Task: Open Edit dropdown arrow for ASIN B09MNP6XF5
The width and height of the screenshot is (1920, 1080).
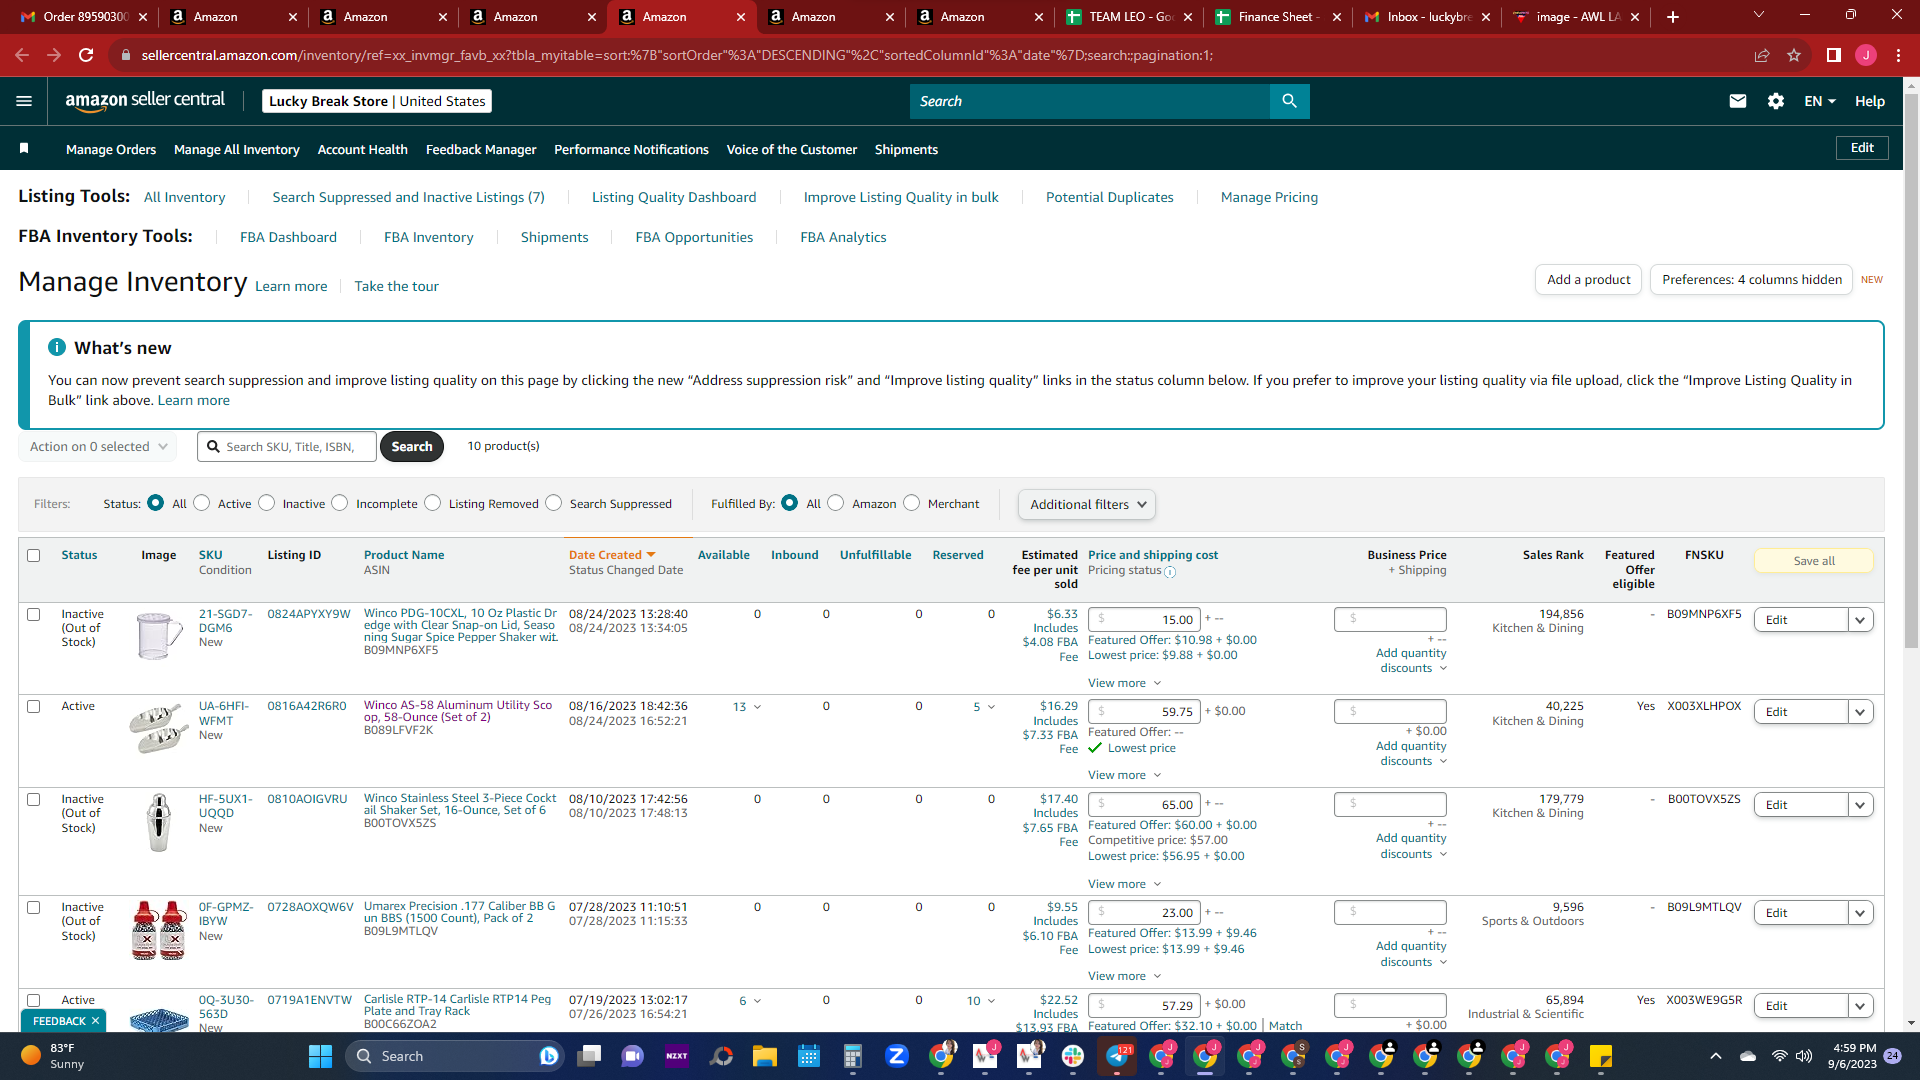Action: tap(1860, 620)
